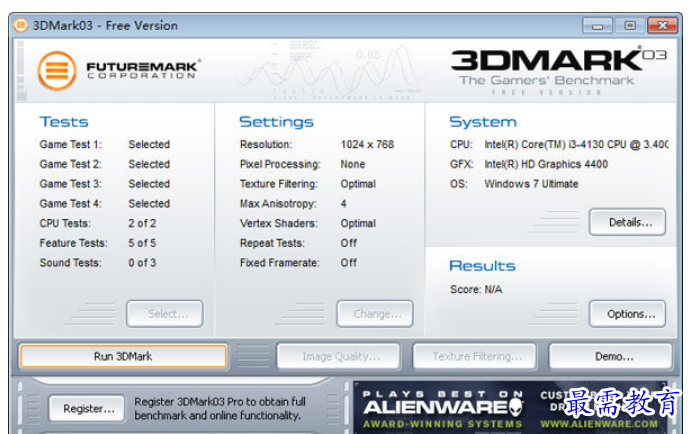This screenshot has width=688, height=434.
Task: Click the CPU Intel Core i3-4130 text
Action: (x=576, y=144)
